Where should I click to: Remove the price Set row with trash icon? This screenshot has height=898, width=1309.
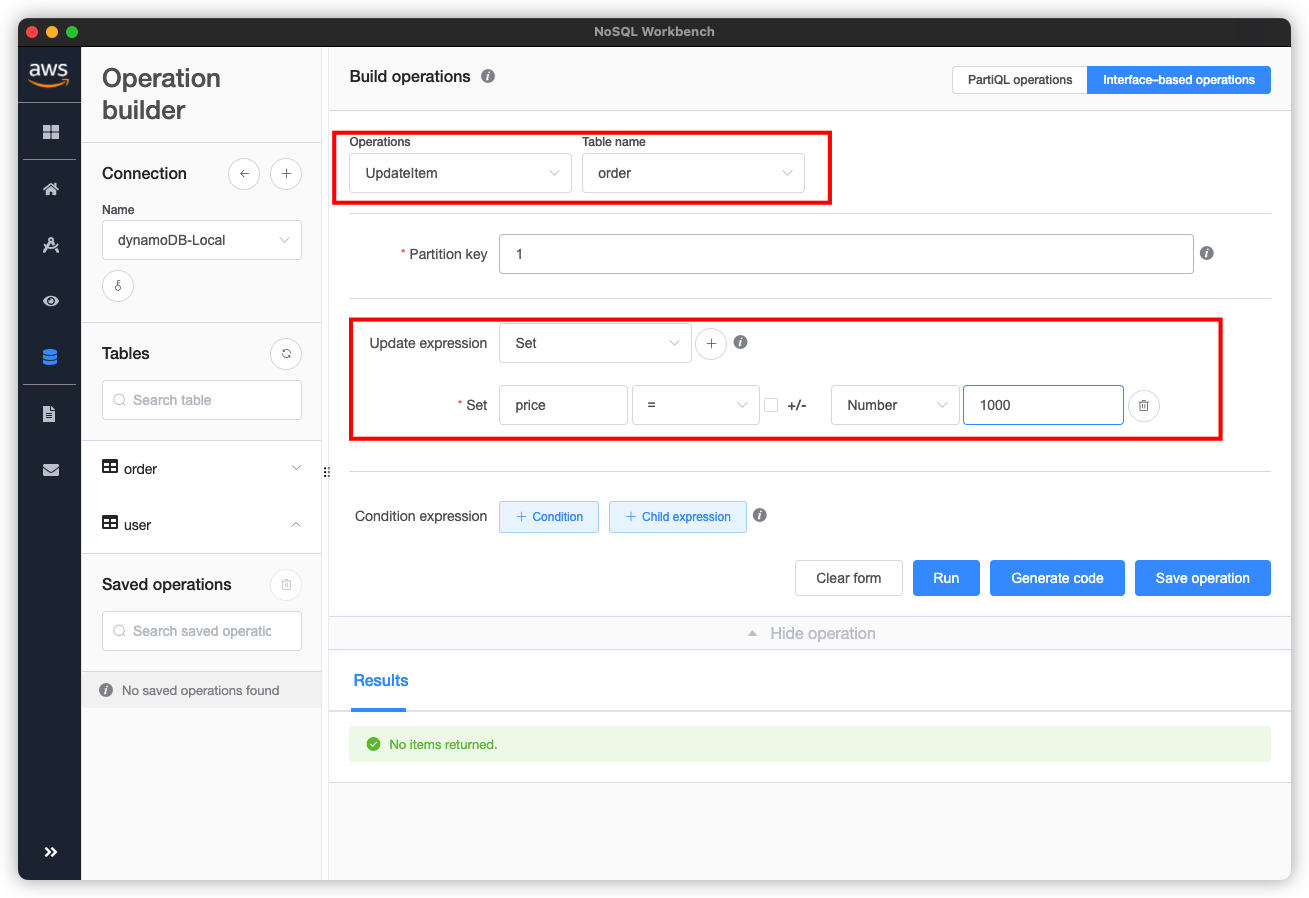coord(1144,405)
